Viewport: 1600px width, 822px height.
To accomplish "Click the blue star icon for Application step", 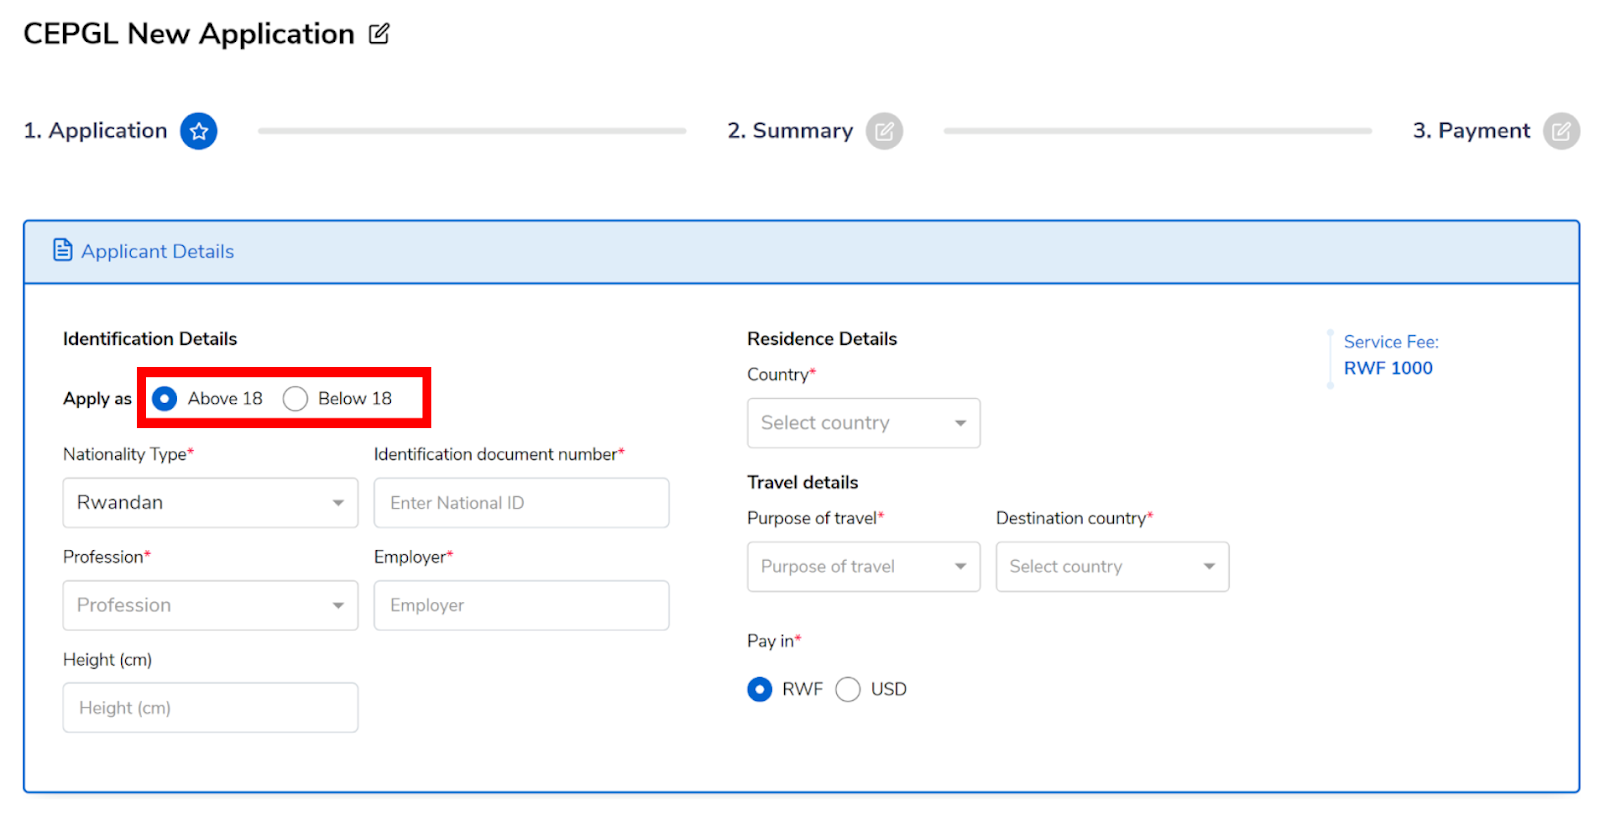I will 199,131.
